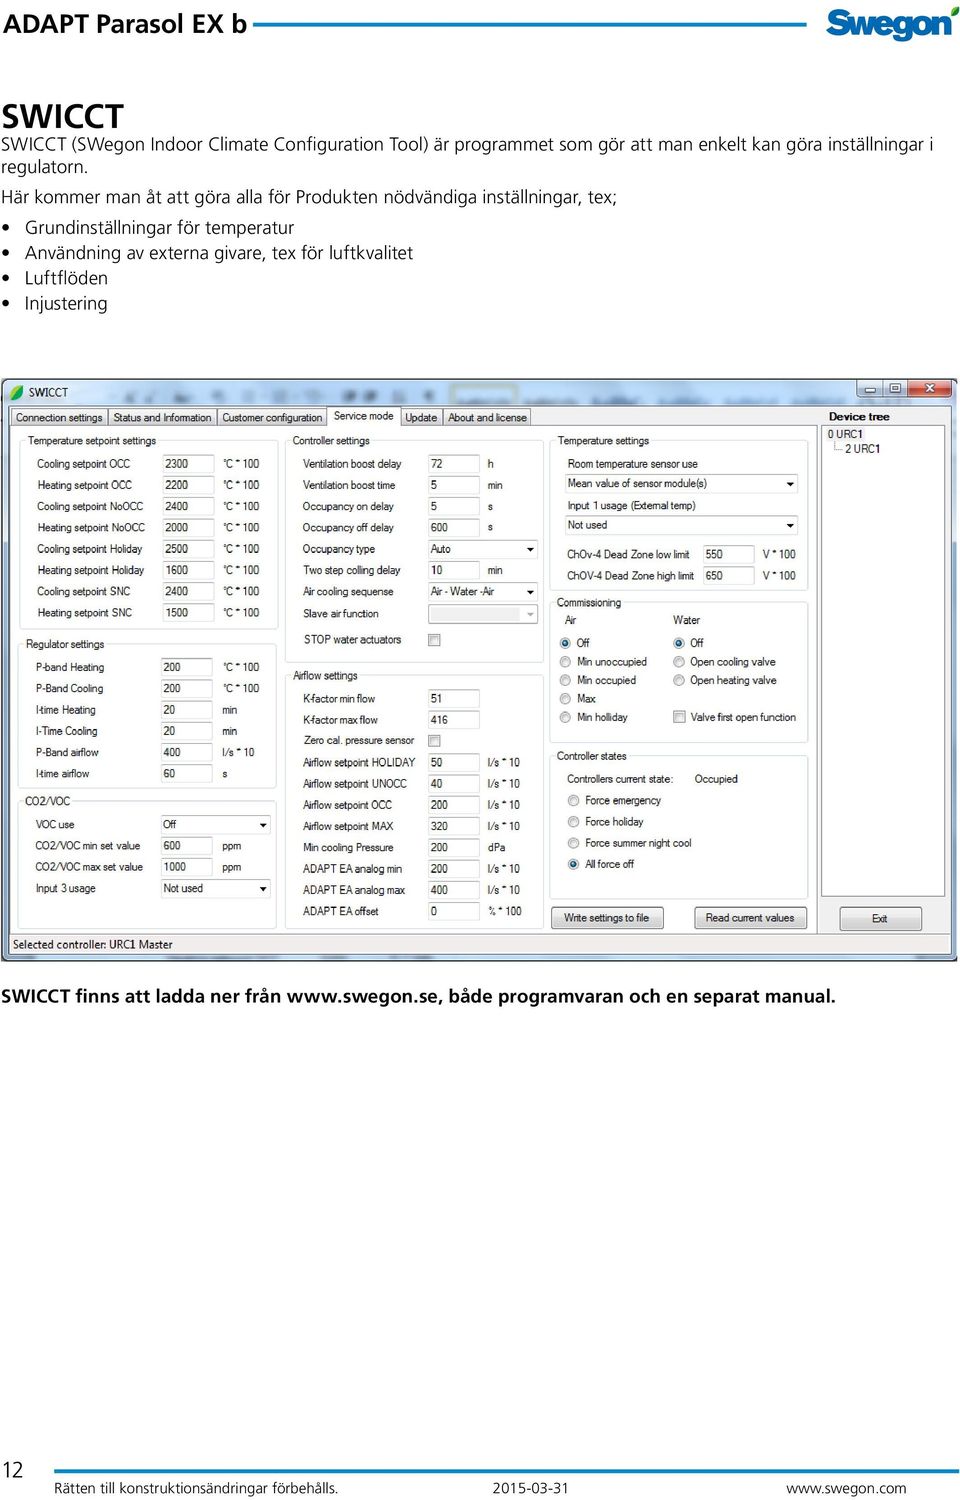Choose Open heating valve option

[x=679, y=681]
